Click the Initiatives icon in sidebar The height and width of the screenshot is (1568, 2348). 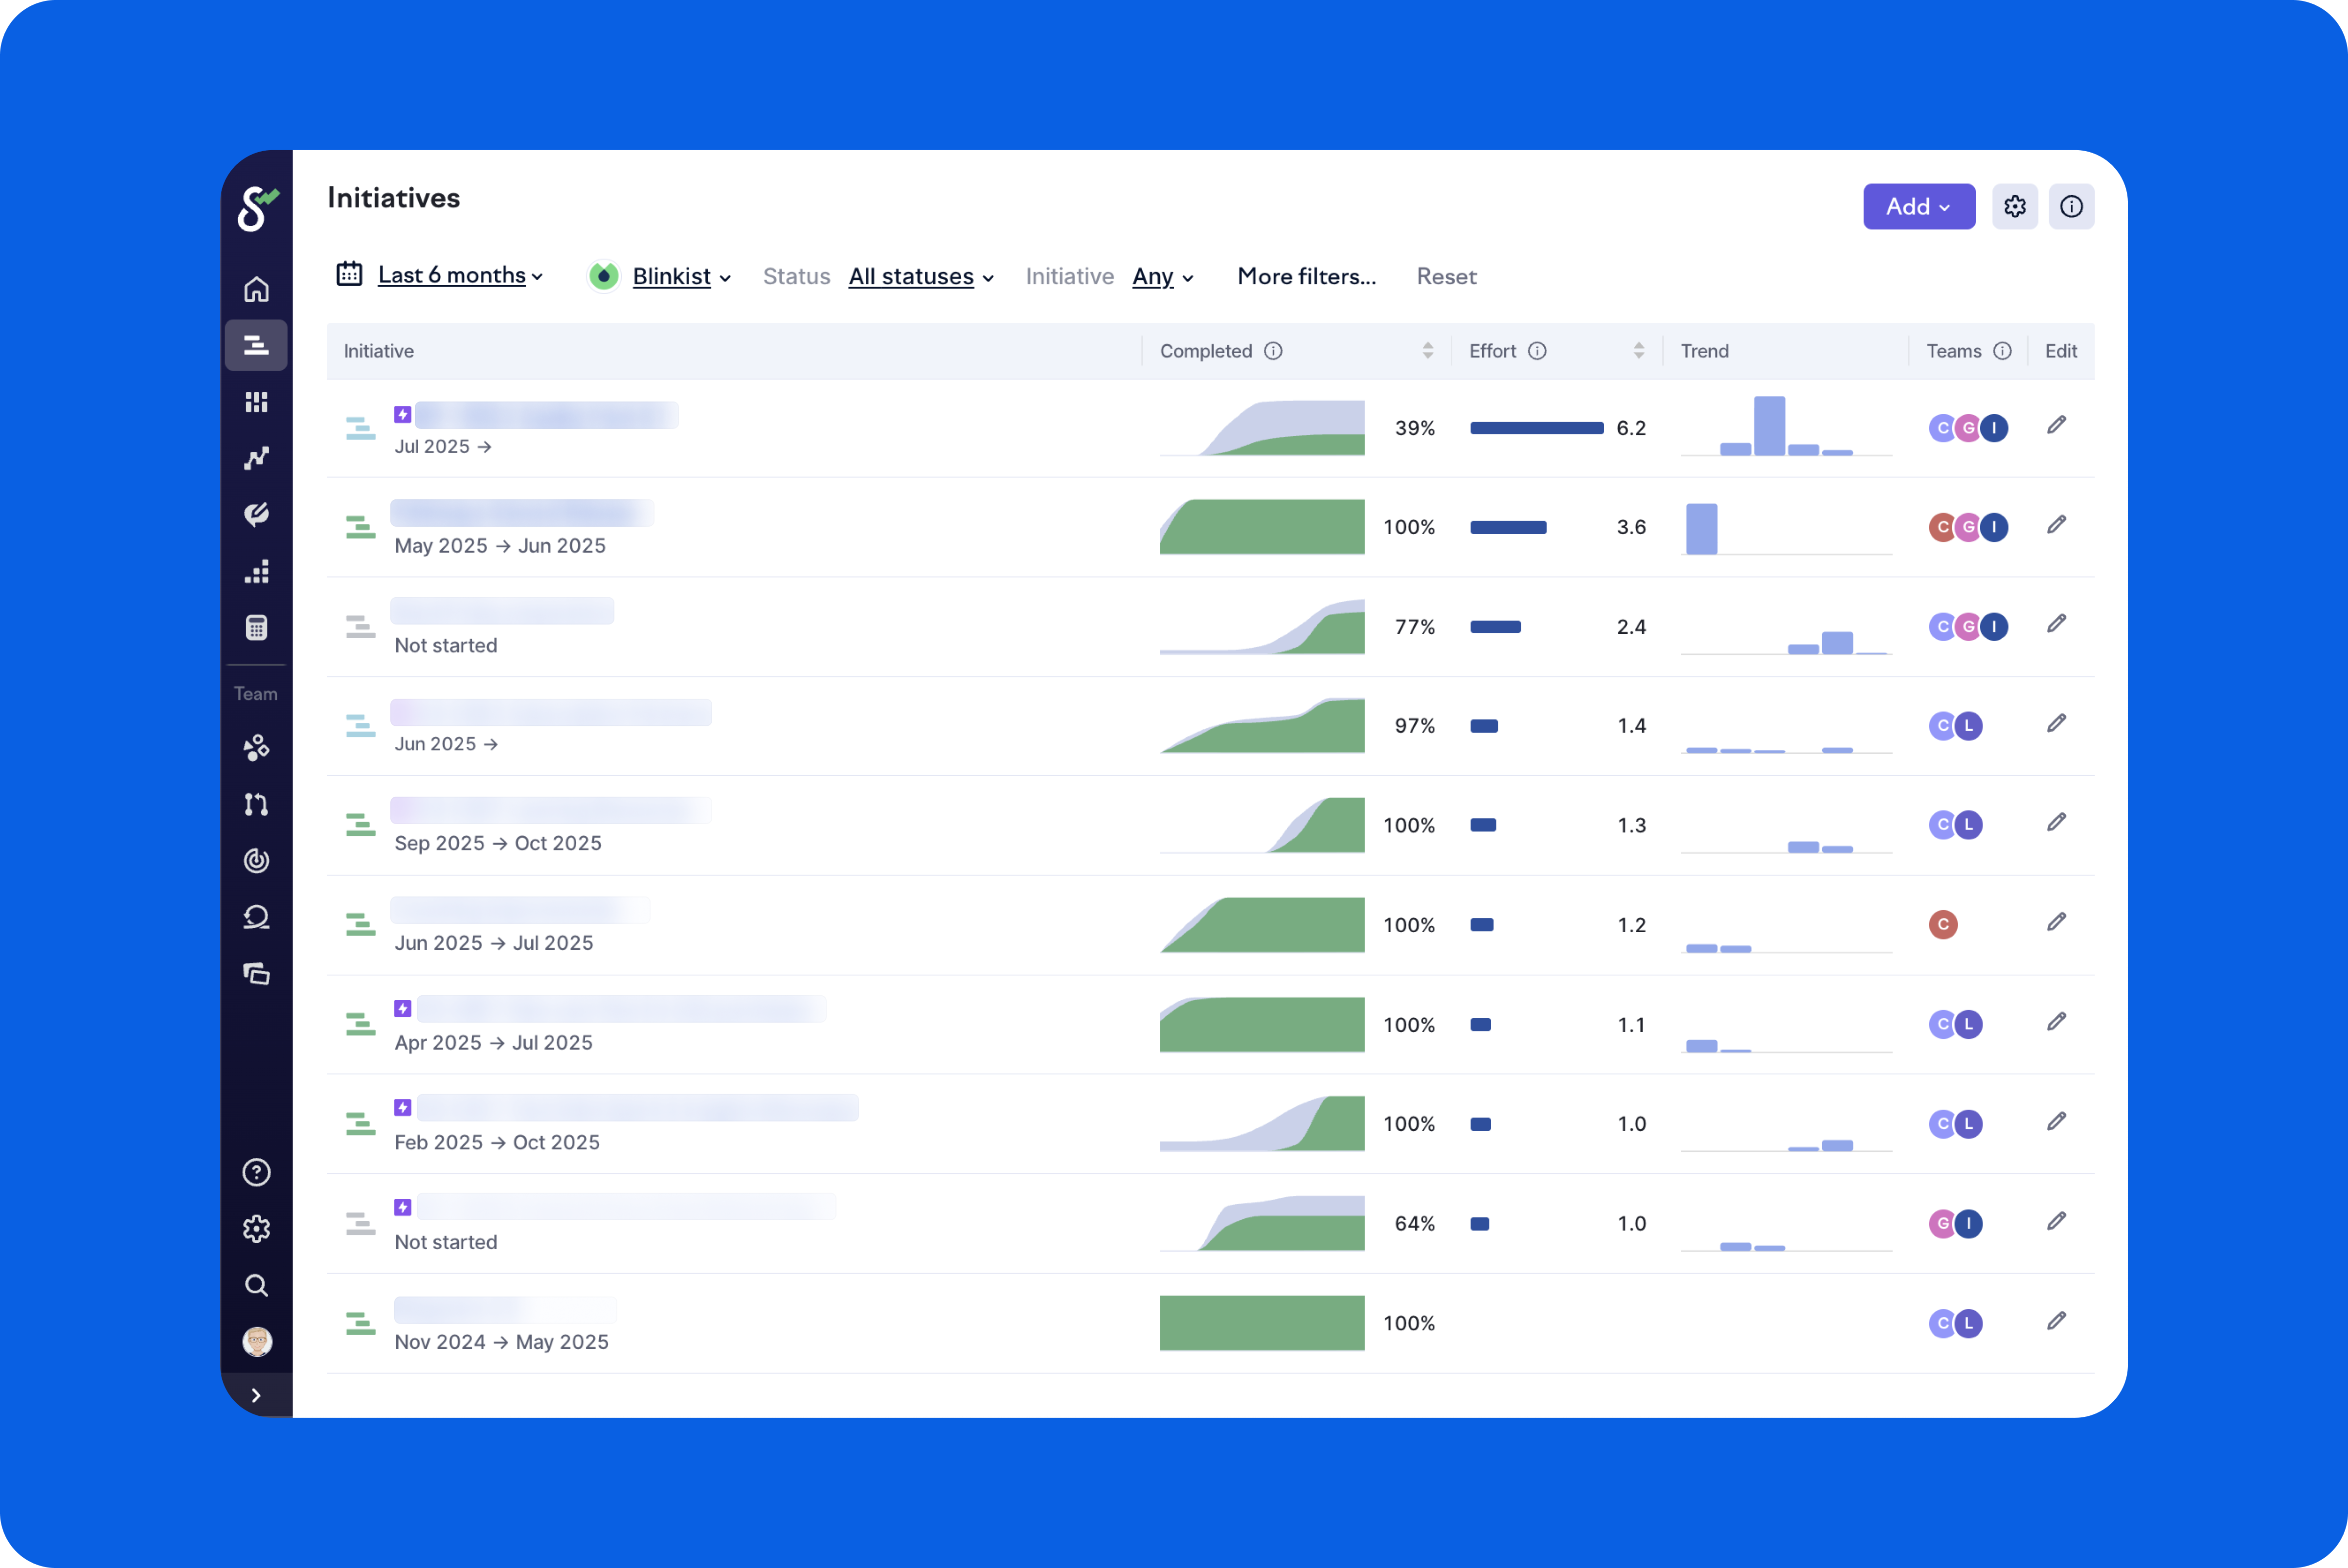click(256, 346)
